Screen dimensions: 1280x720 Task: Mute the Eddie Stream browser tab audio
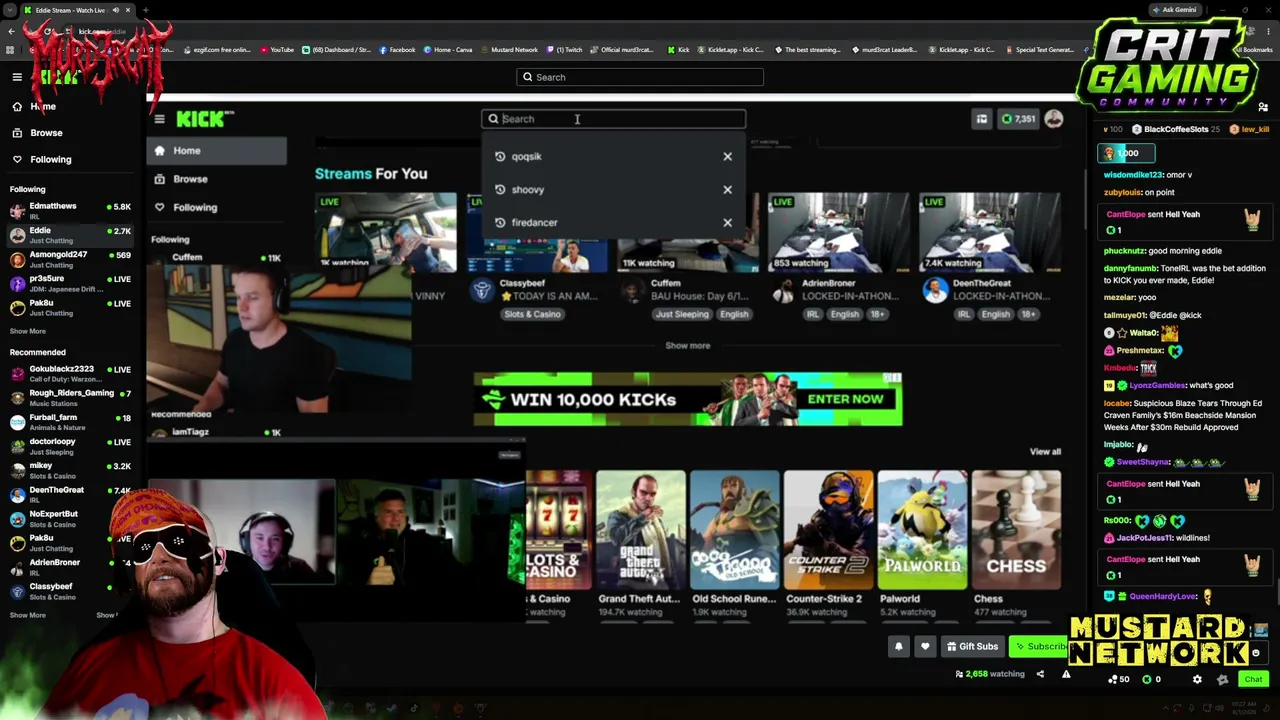pos(115,10)
